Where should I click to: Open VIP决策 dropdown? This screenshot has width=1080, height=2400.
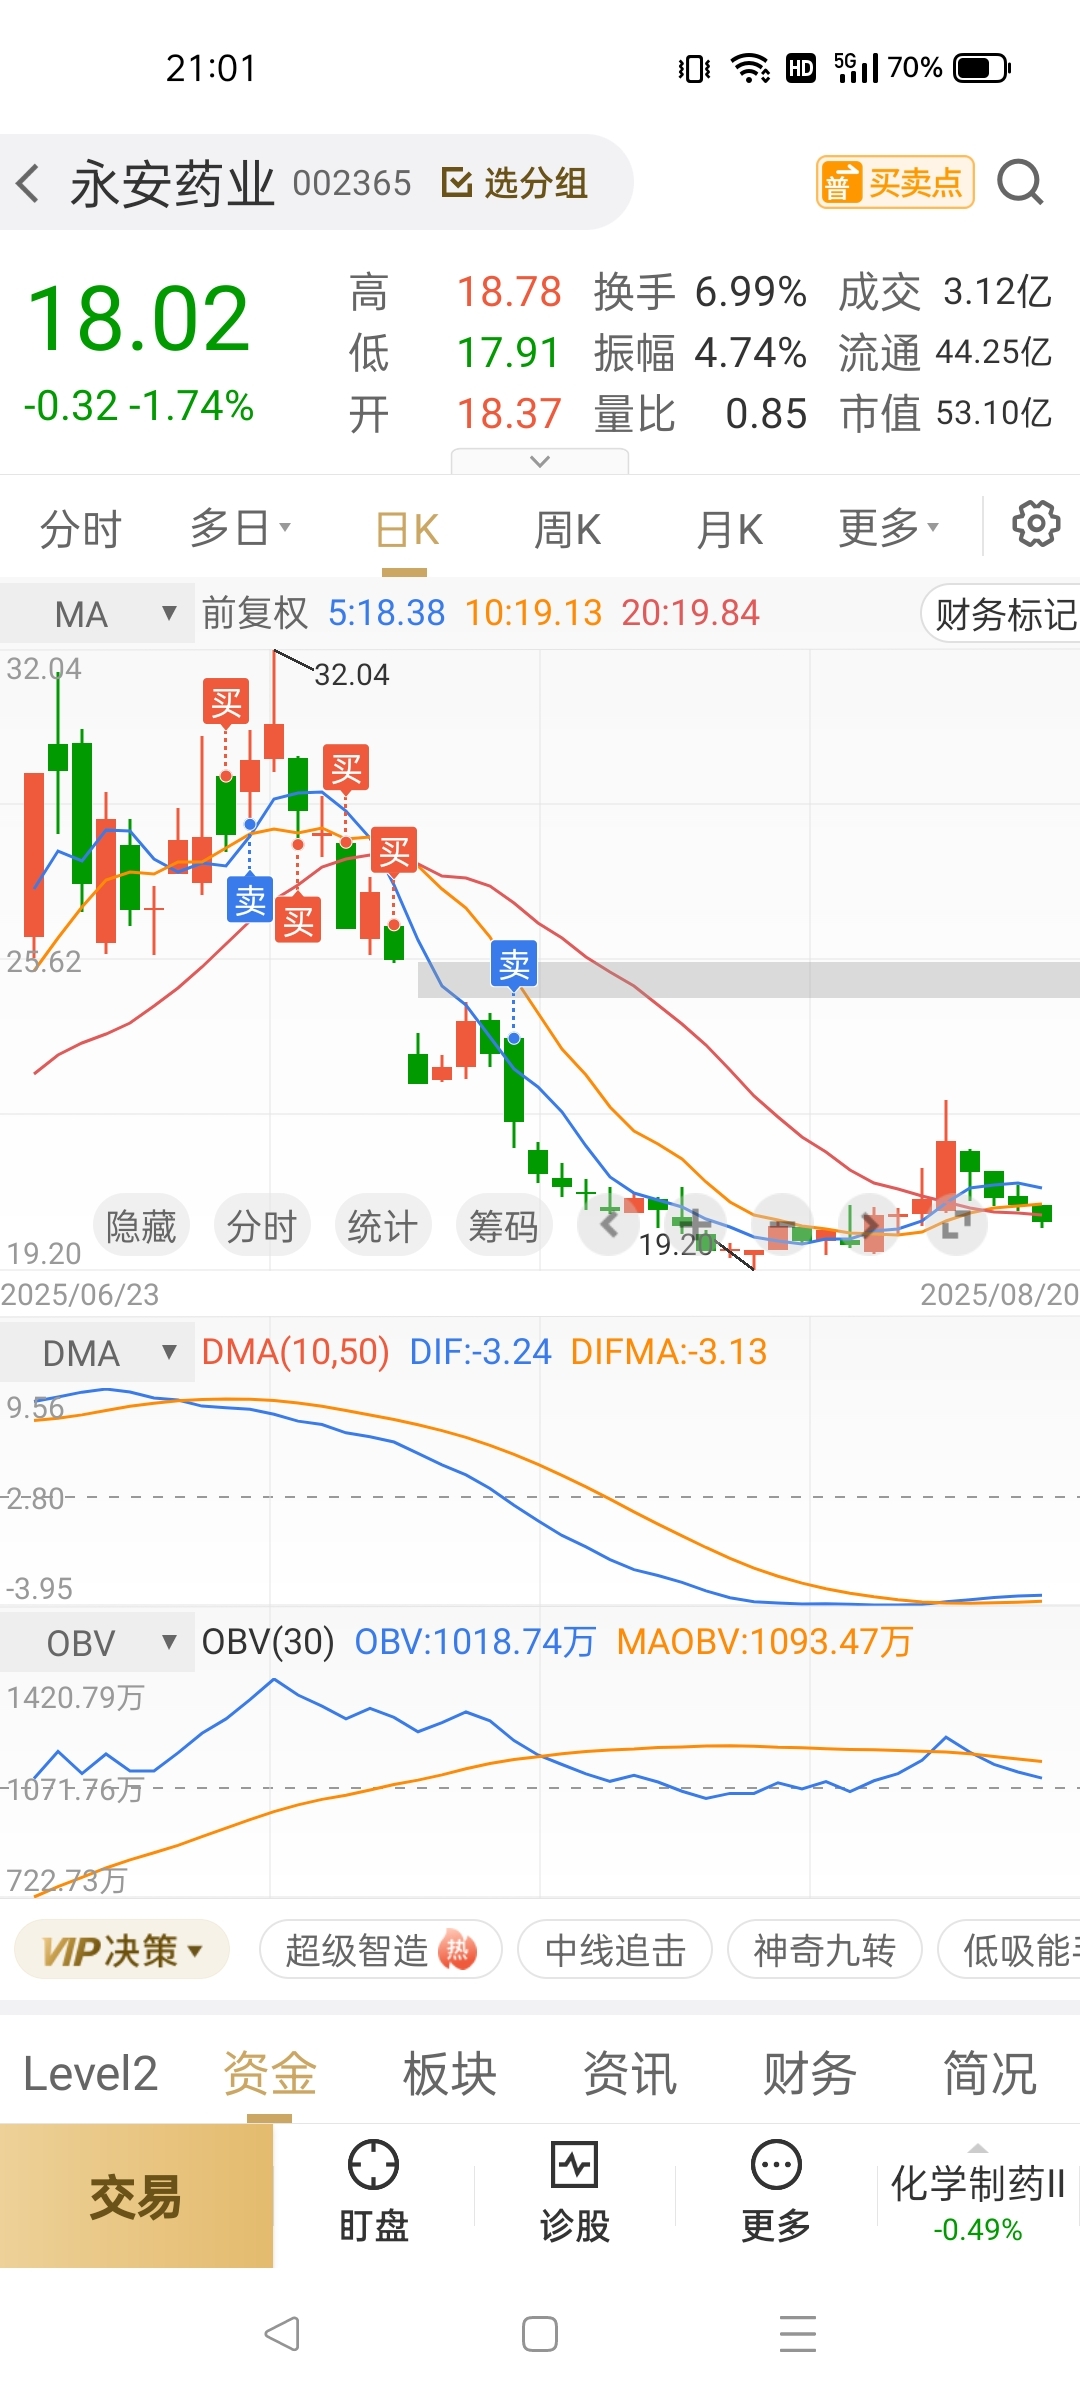coord(122,1949)
